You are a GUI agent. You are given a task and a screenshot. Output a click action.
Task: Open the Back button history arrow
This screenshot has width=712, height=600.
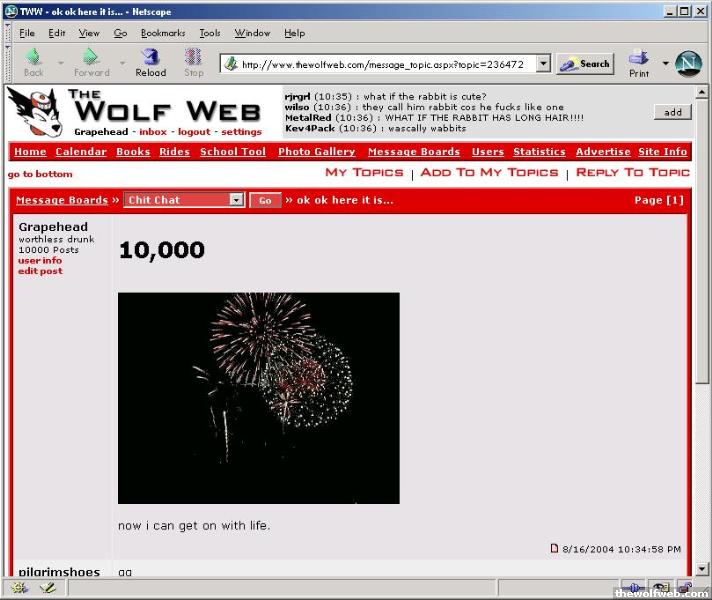[x=61, y=63]
